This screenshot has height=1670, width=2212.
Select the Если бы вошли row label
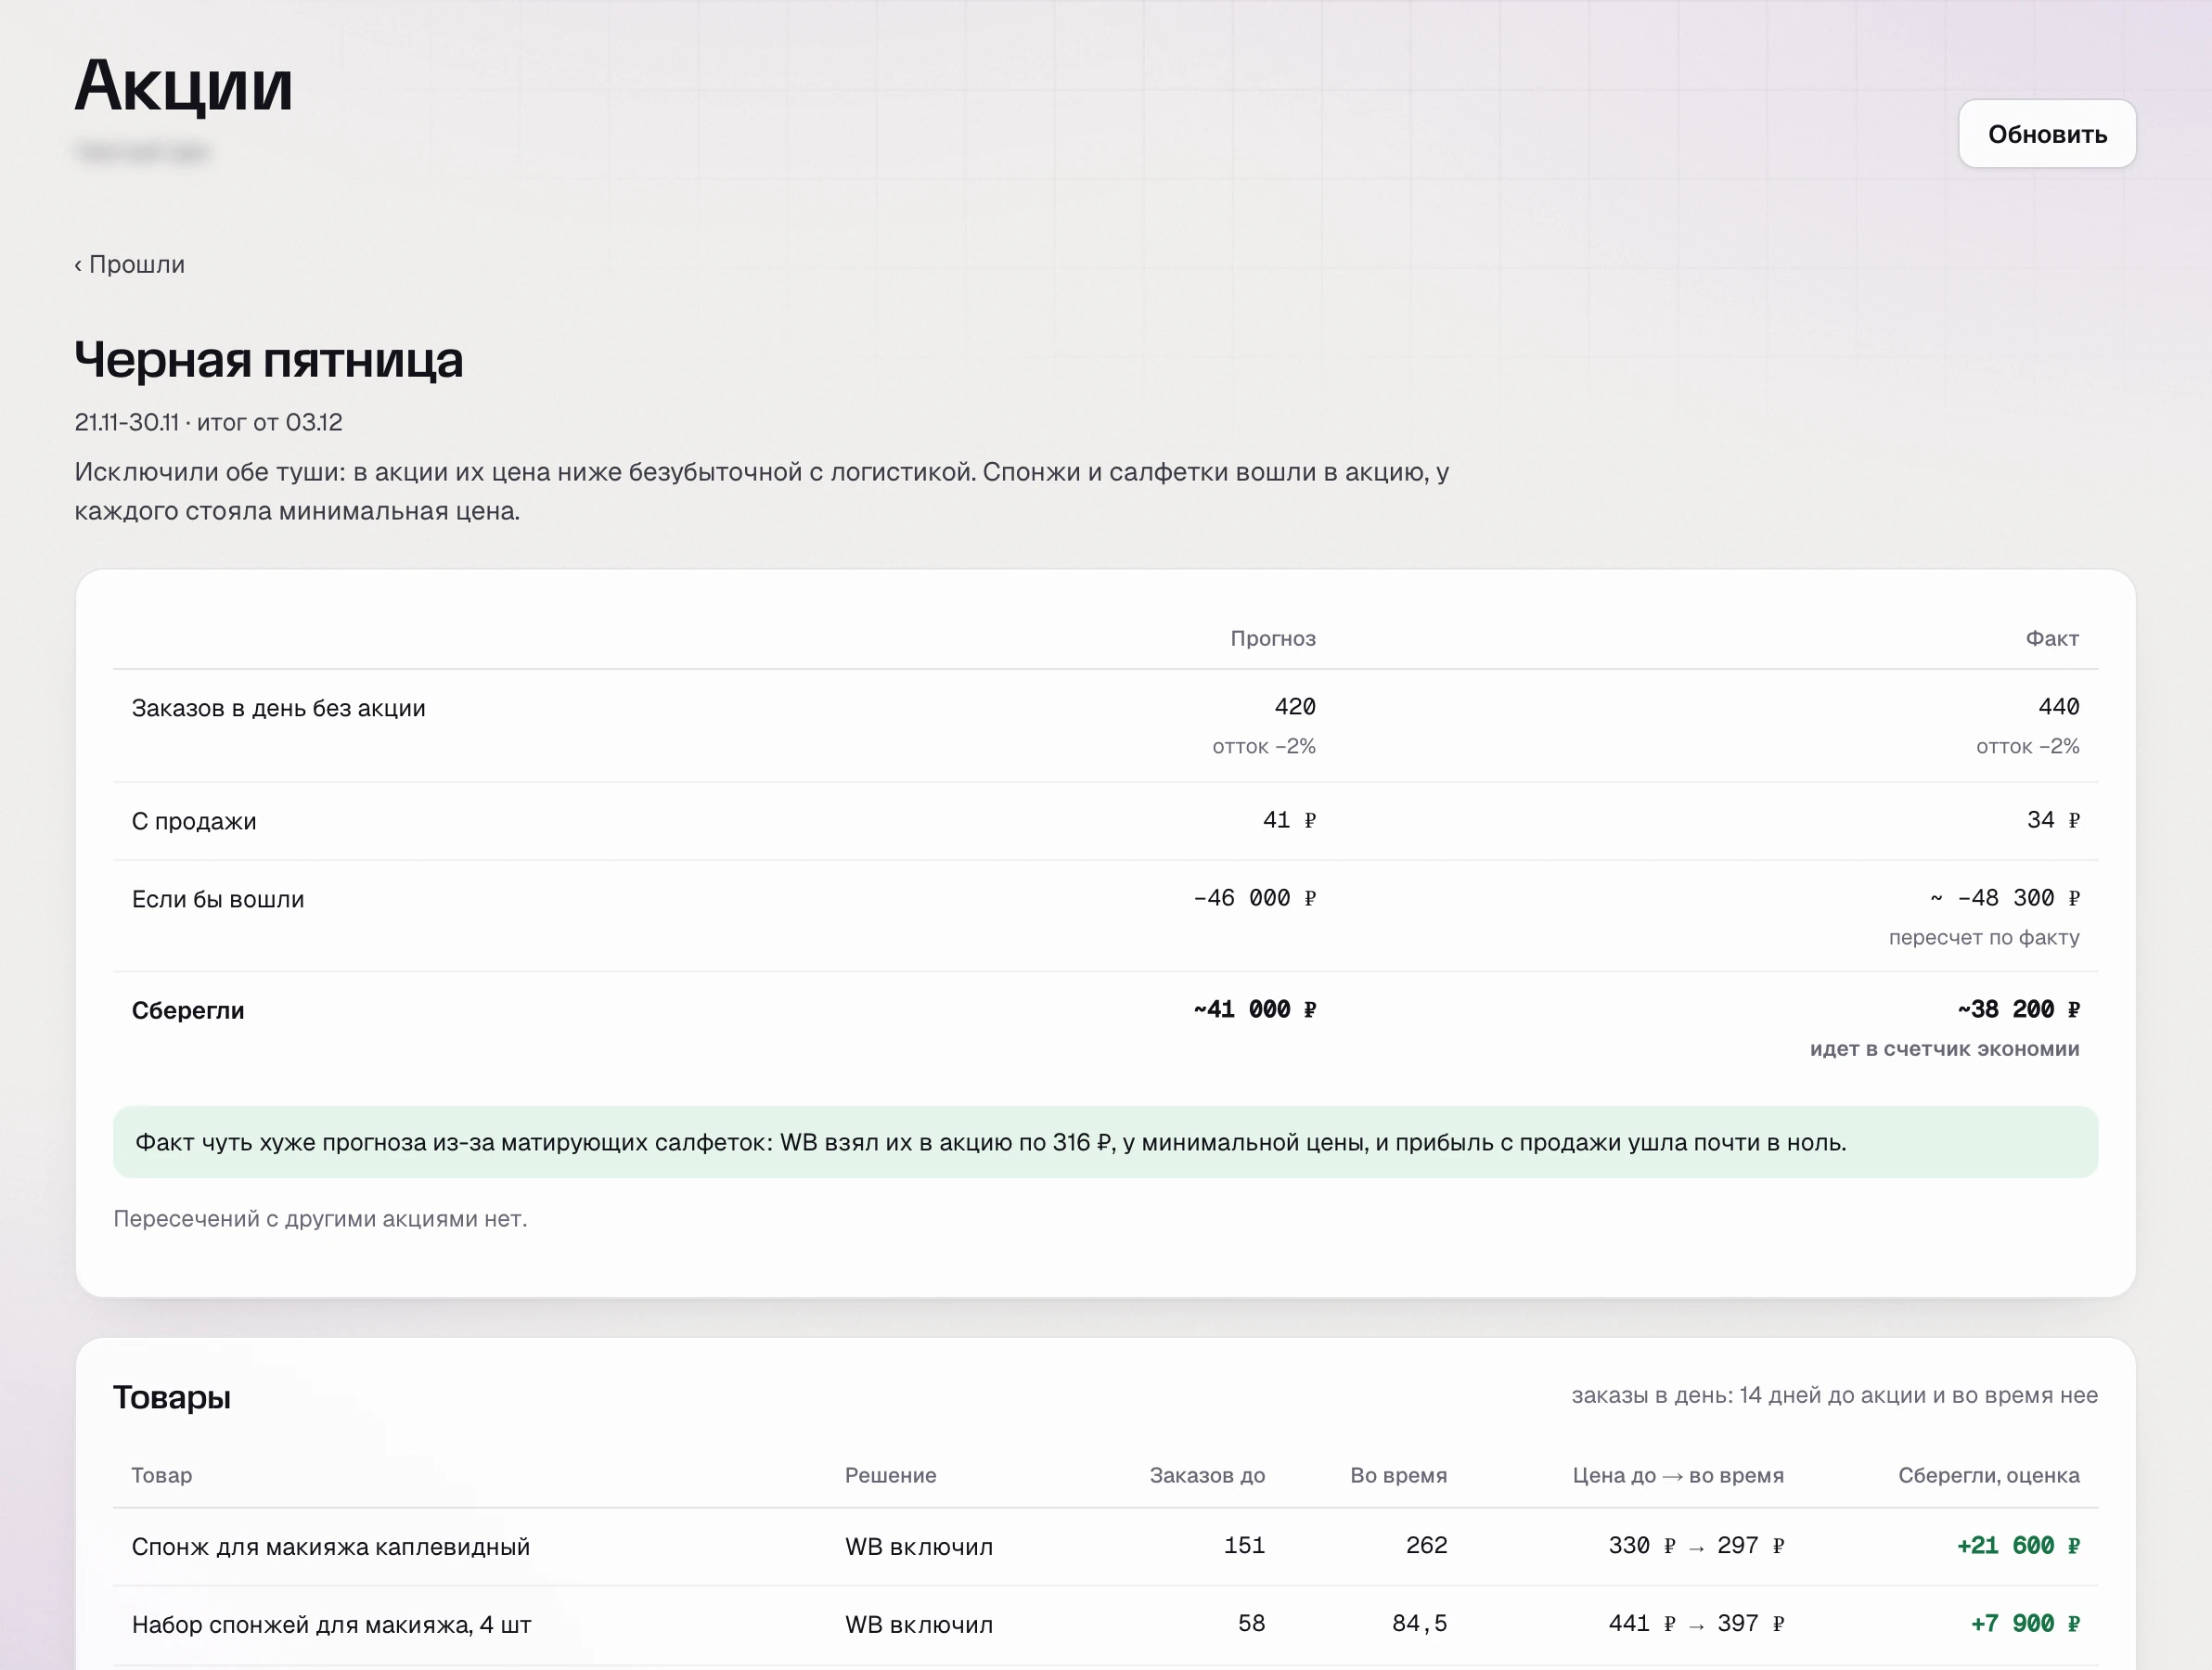coord(218,899)
